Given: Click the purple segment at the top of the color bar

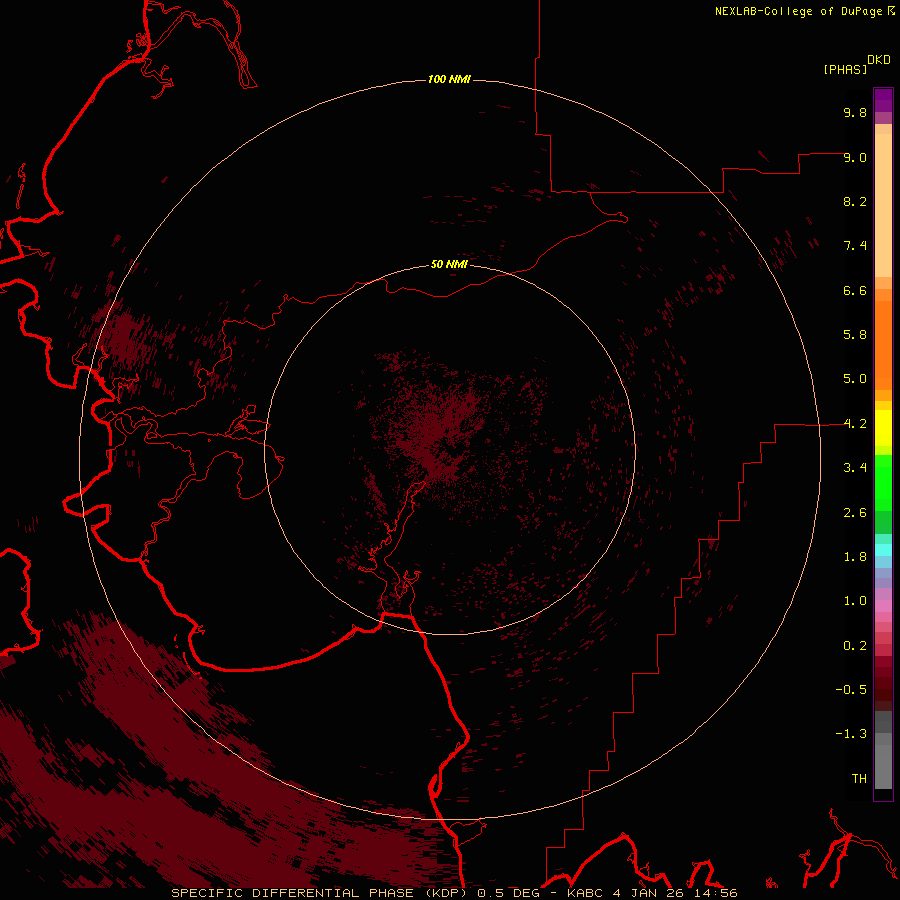Looking at the screenshot, I should [883, 100].
